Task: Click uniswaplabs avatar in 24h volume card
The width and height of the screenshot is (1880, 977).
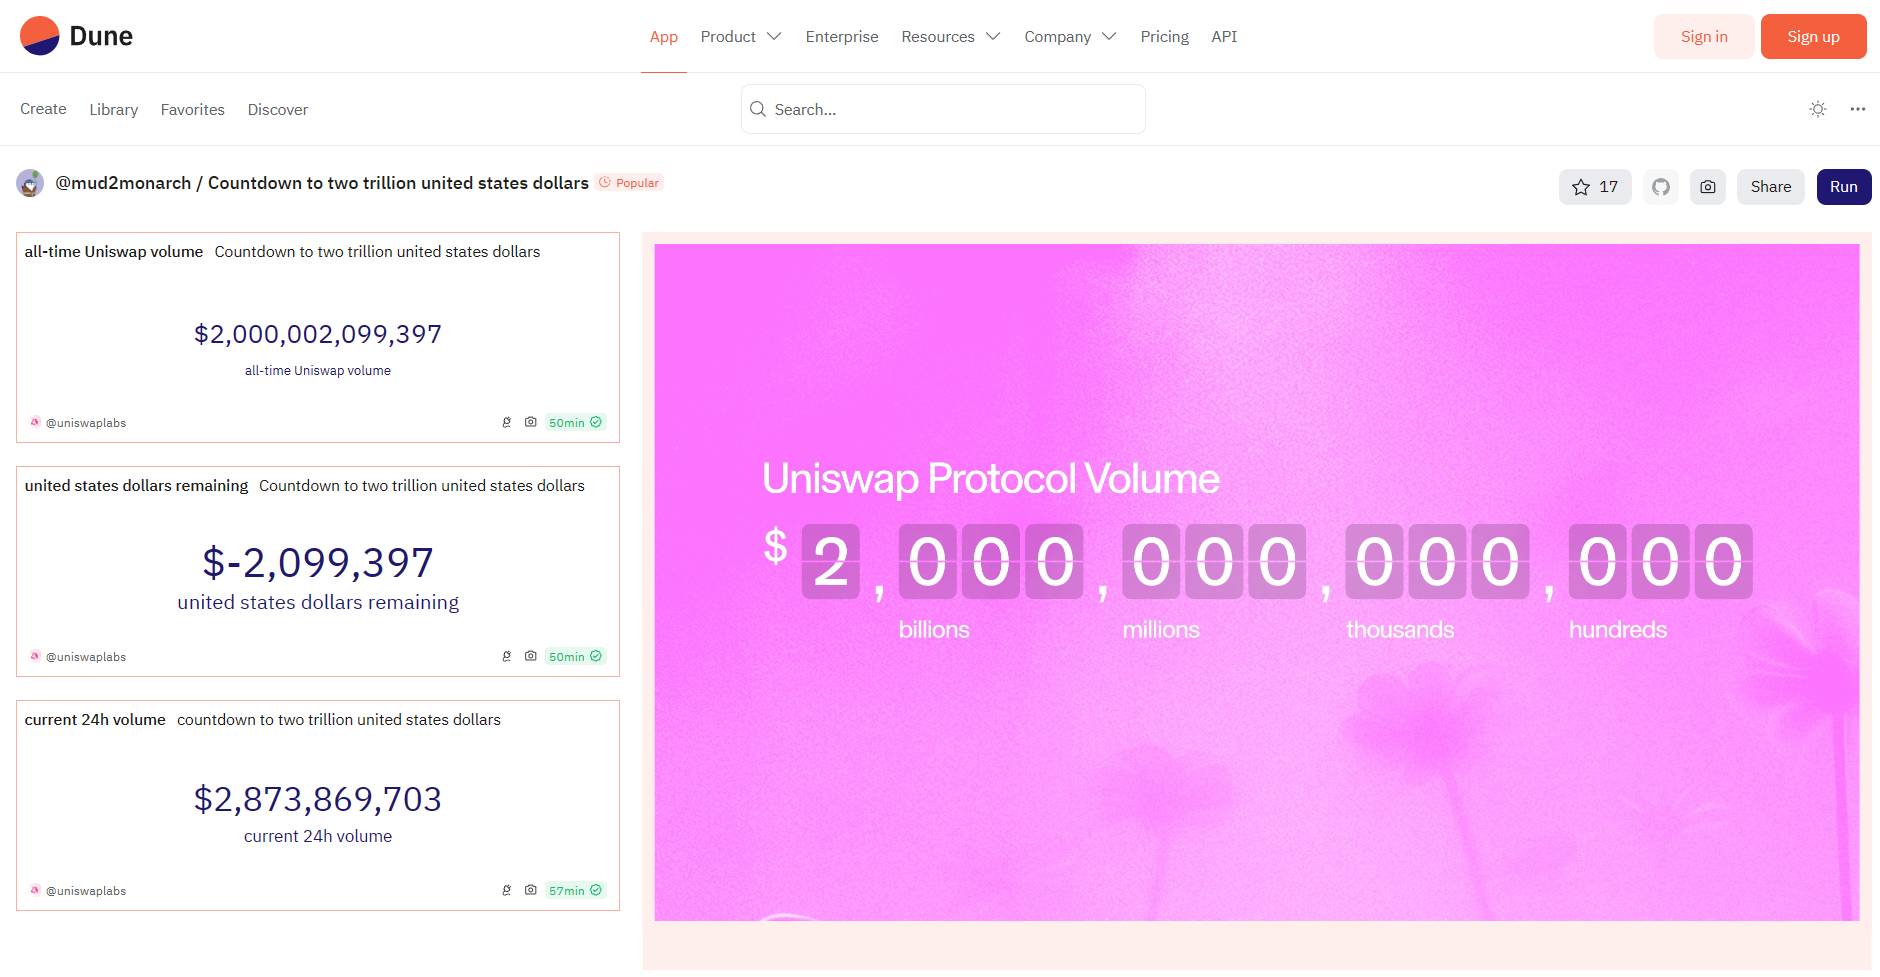Action: (35, 890)
